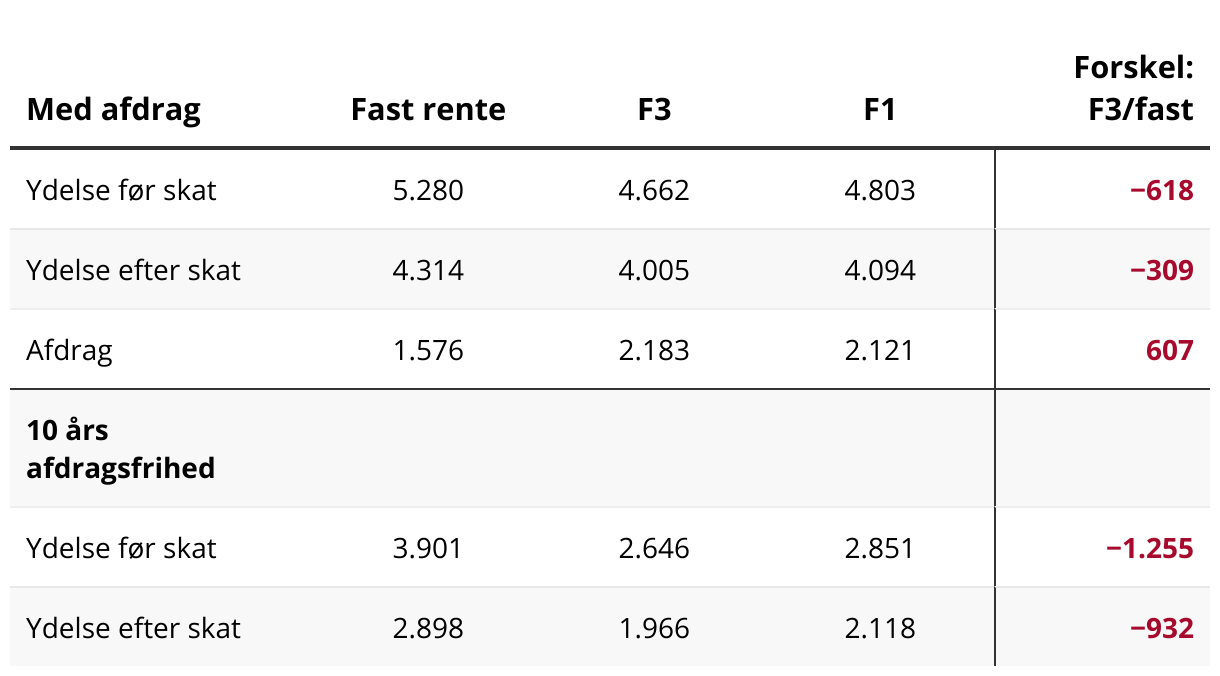
Task: Click the red −1.255 difference value
Action: (1149, 548)
